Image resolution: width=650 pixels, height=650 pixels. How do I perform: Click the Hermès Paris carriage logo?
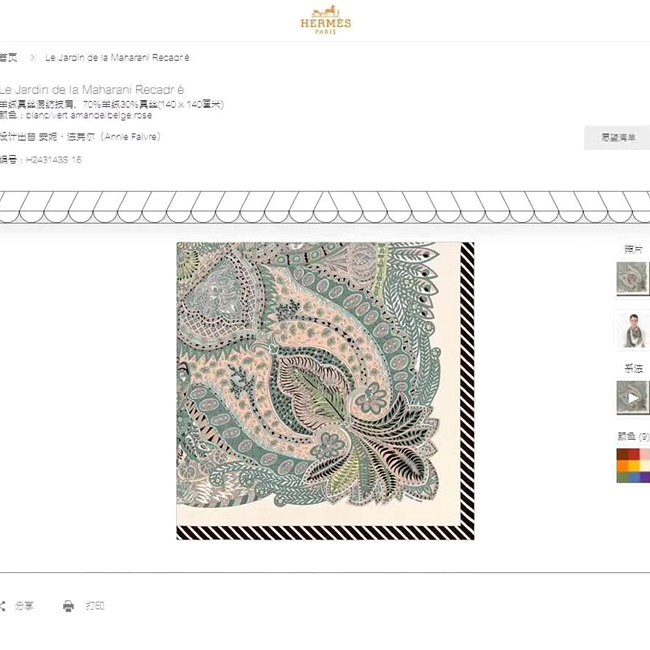tap(325, 19)
